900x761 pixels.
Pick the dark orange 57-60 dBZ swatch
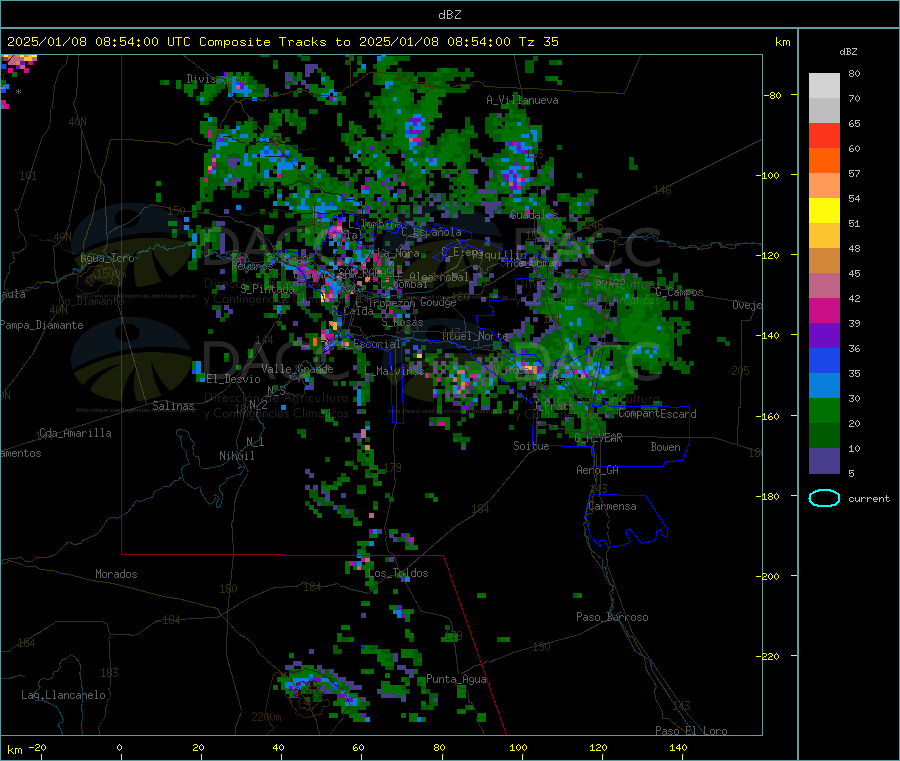pyautogui.click(x=824, y=161)
